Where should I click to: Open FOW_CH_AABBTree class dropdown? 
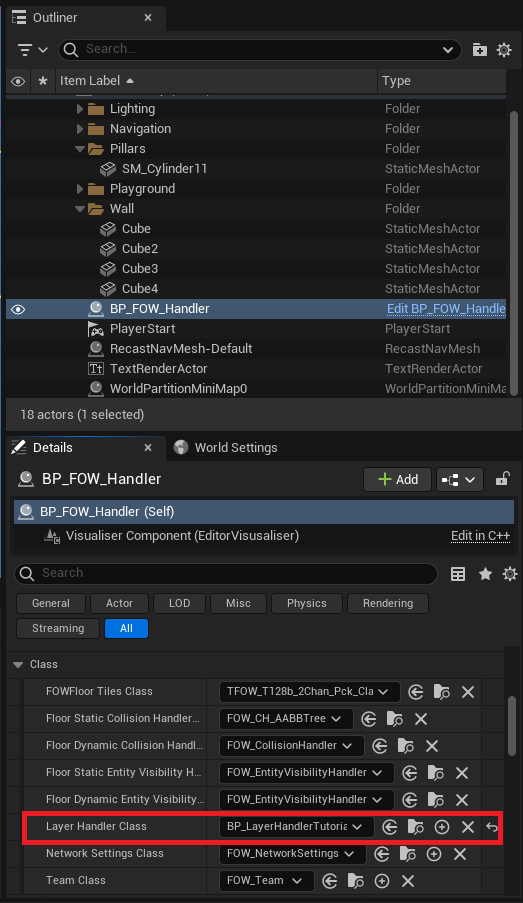tap(286, 719)
